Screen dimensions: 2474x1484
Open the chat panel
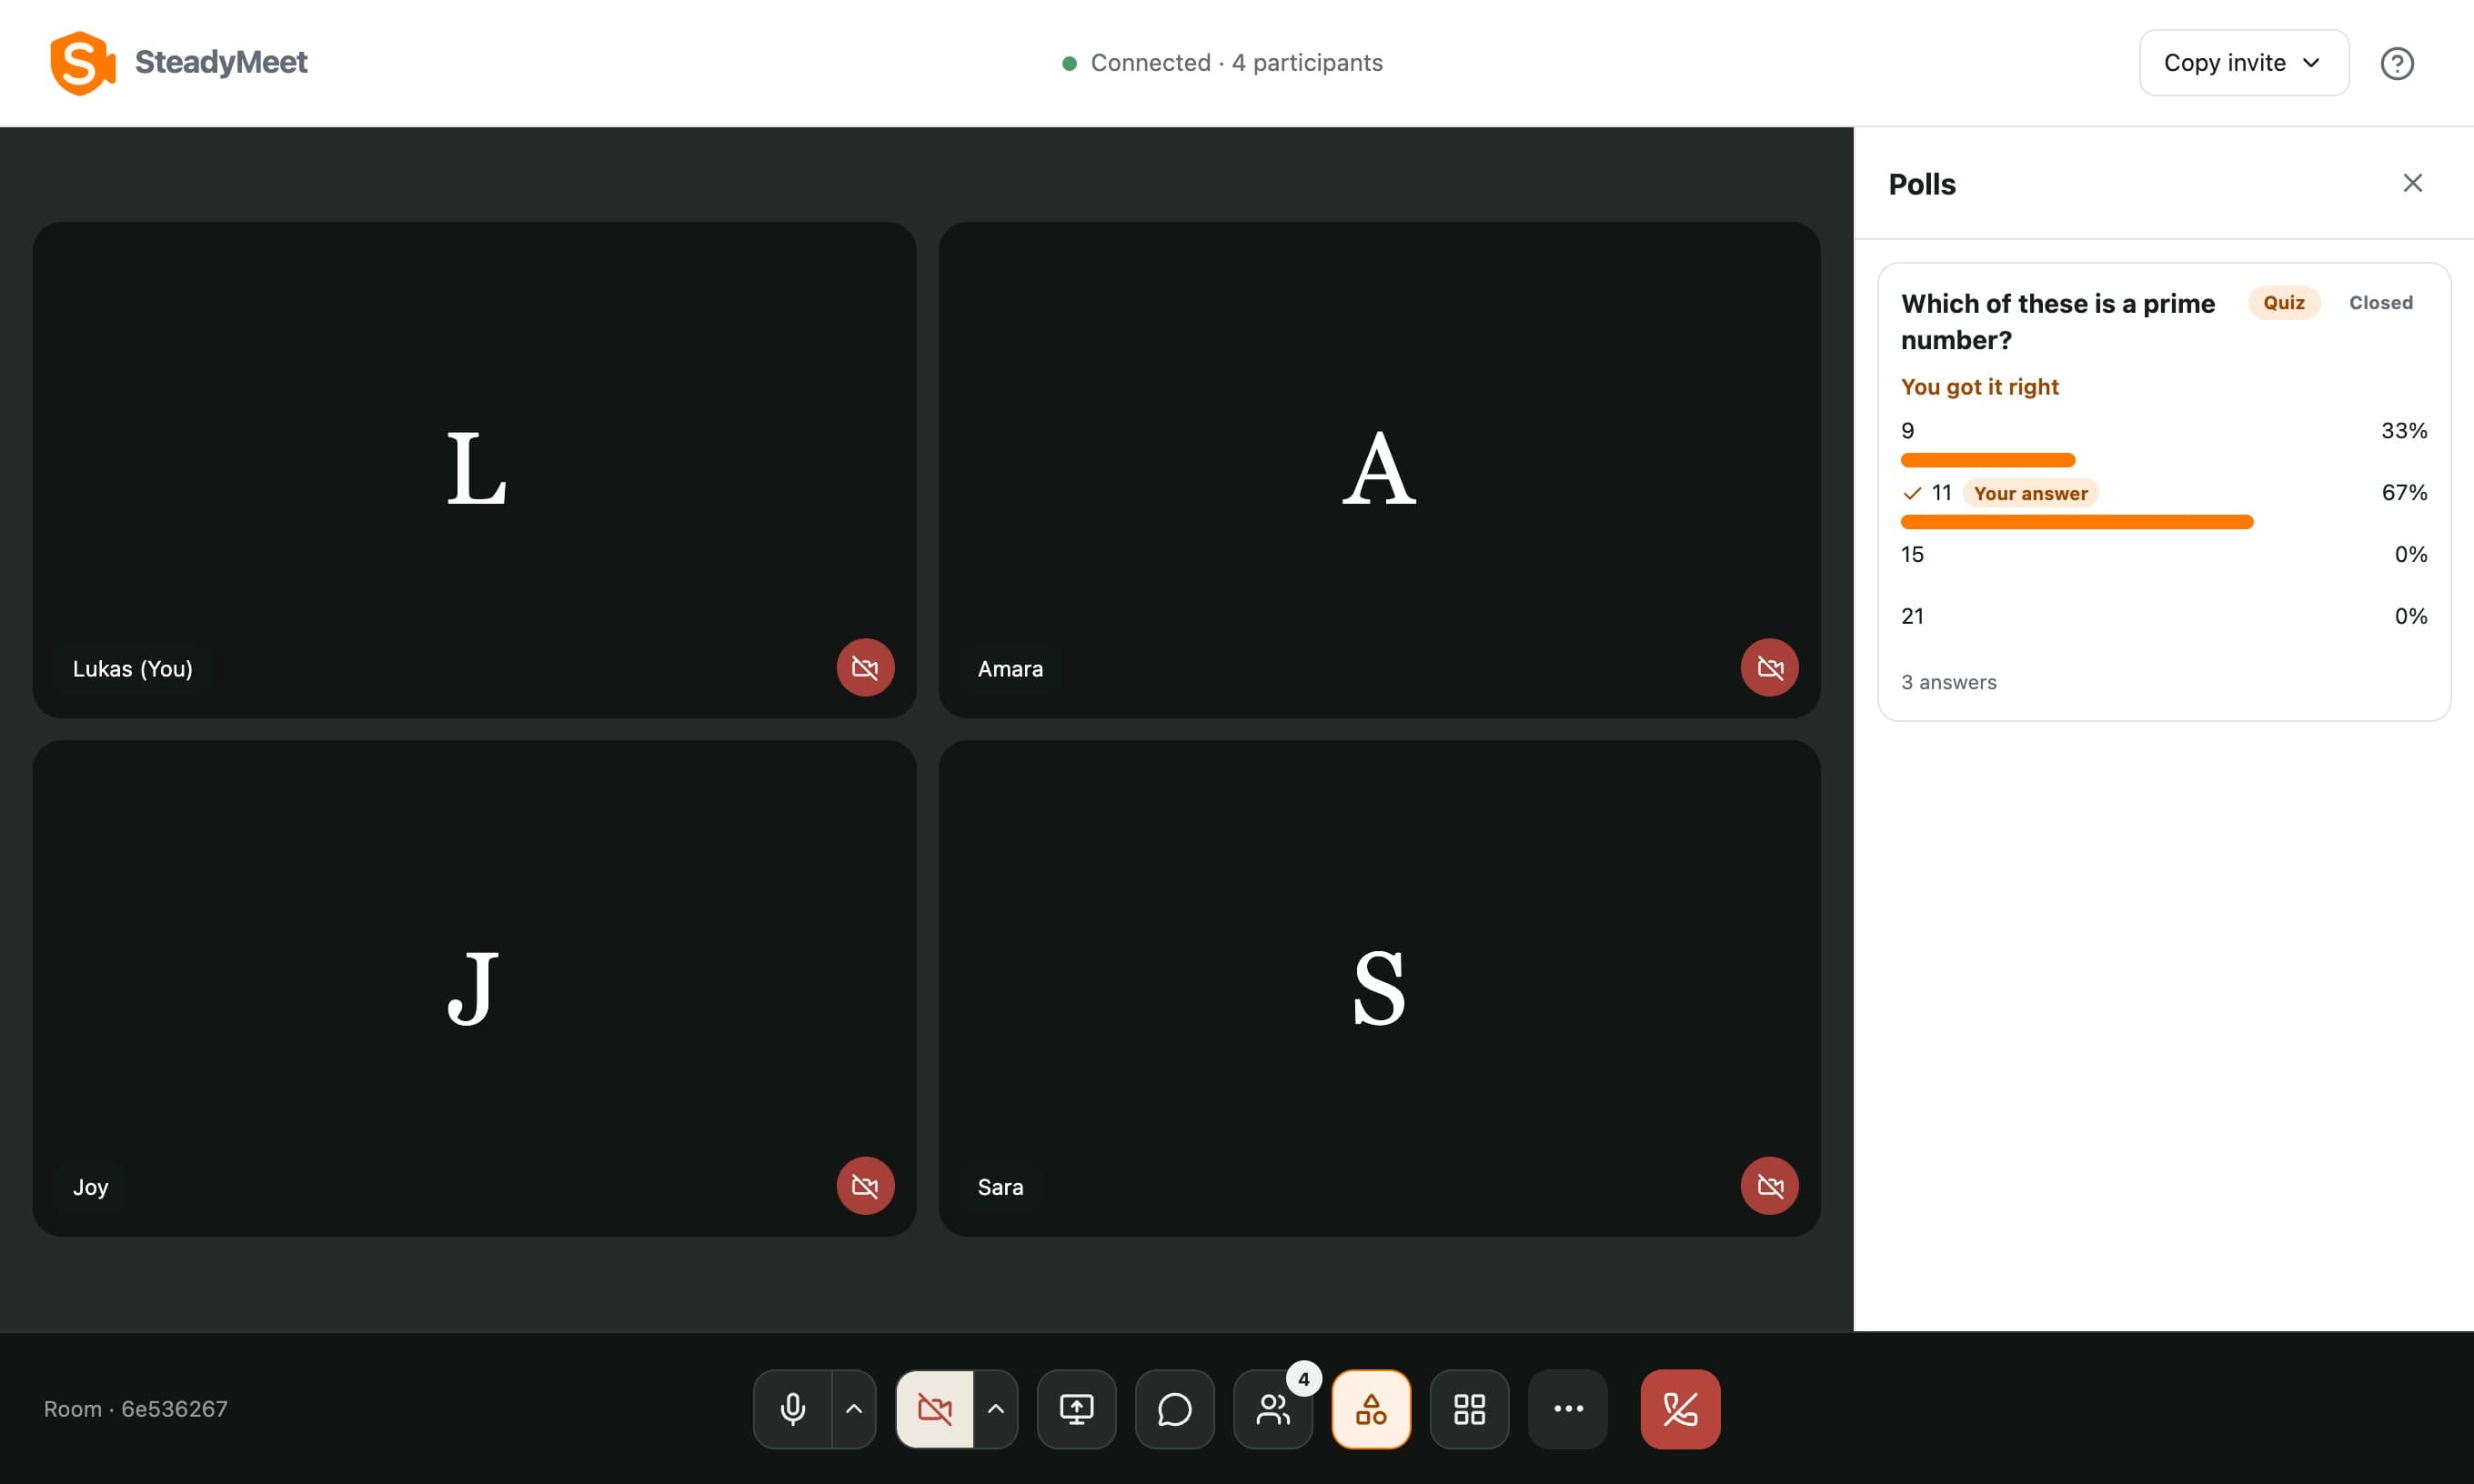pos(1175,1409)
